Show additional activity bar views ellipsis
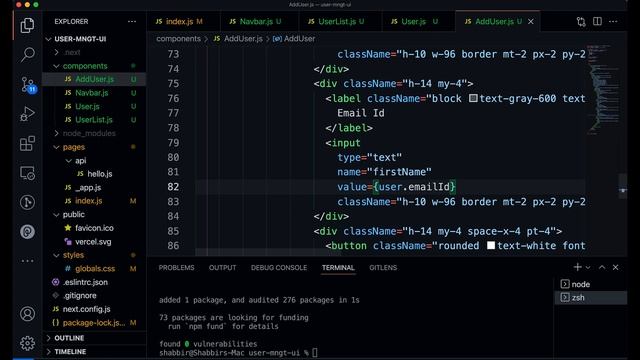The height and width of the screenshot is (360, 640). point(27,261)
